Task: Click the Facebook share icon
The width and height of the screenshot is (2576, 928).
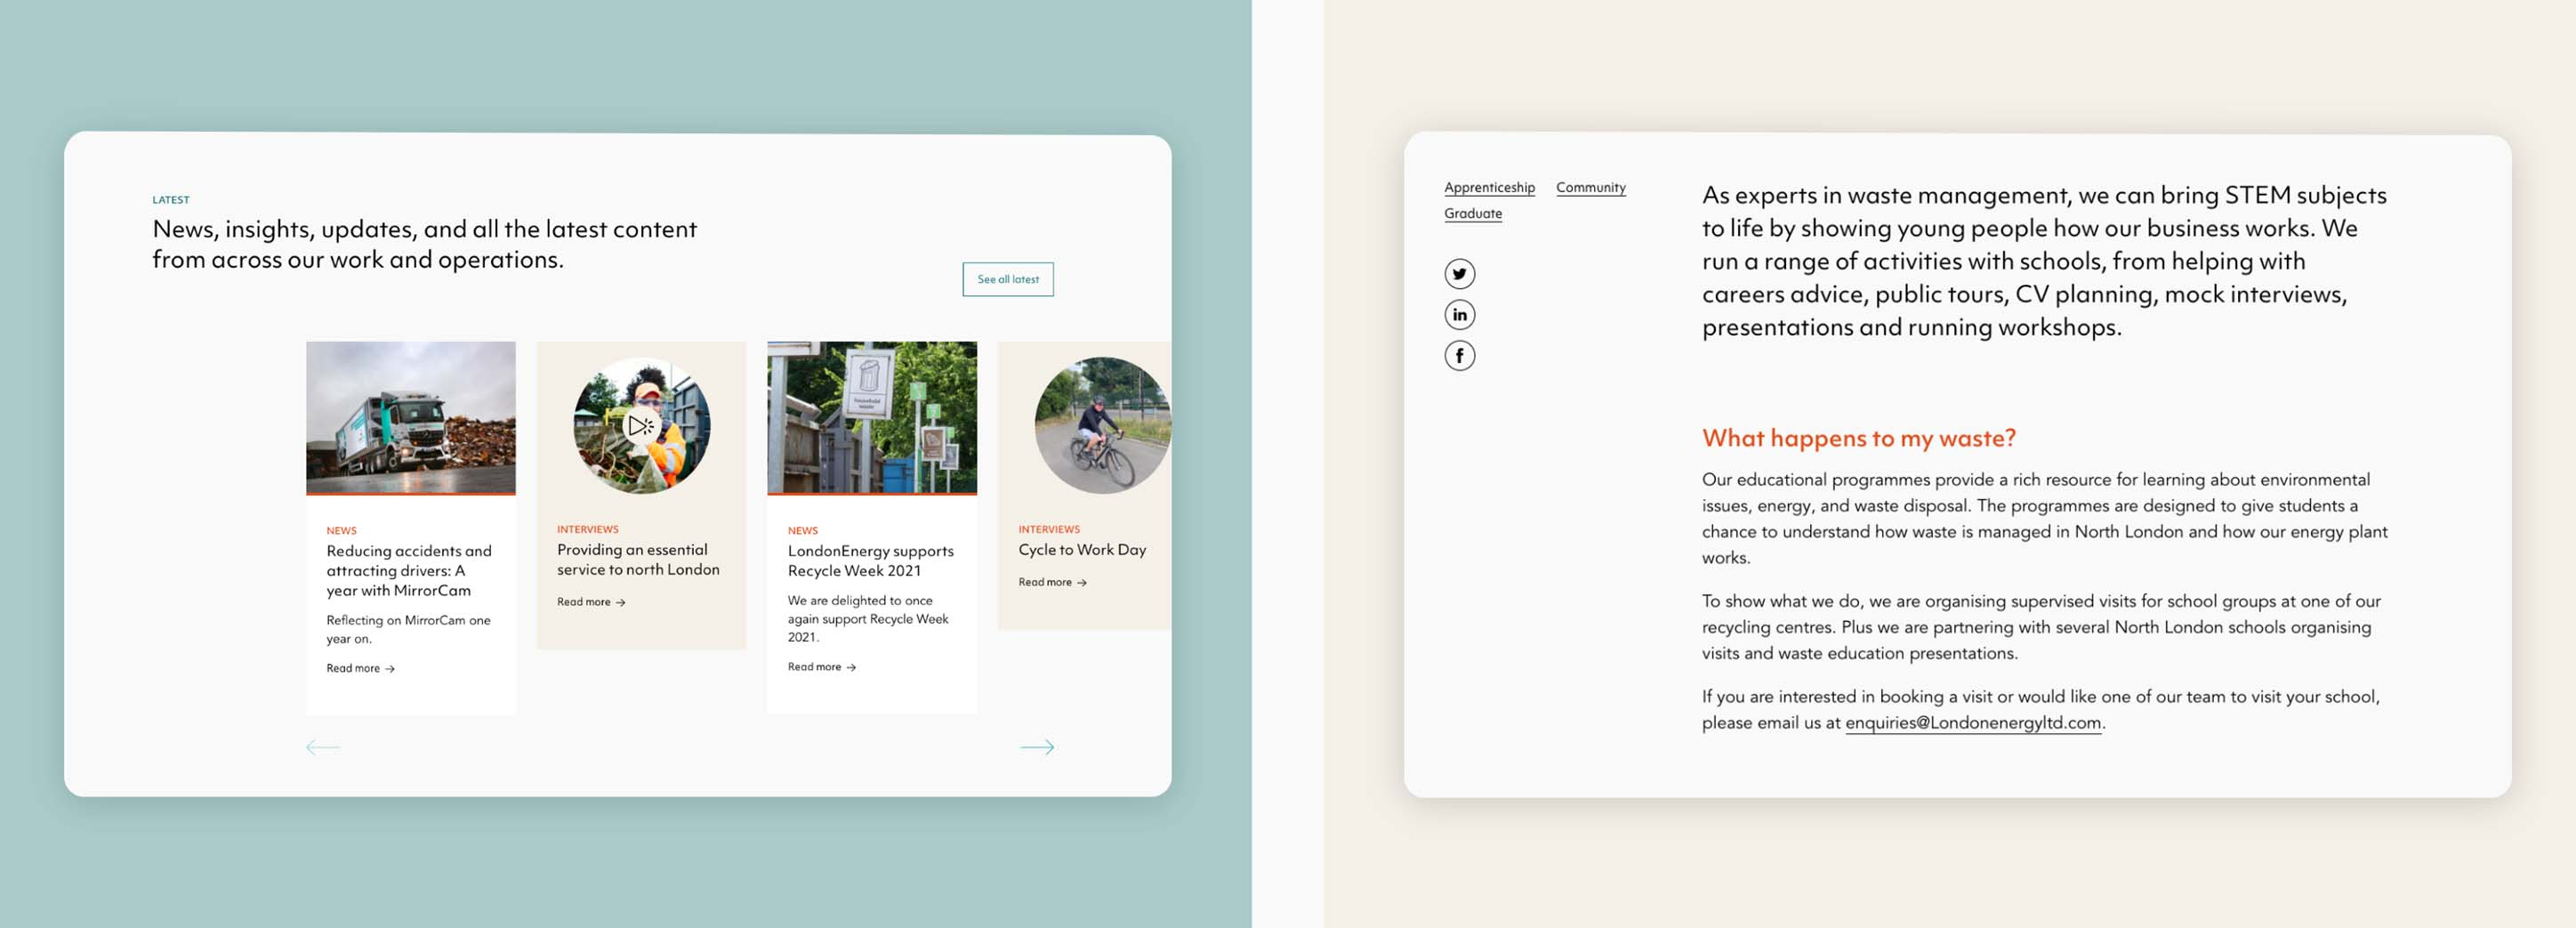Action: 1459,355
